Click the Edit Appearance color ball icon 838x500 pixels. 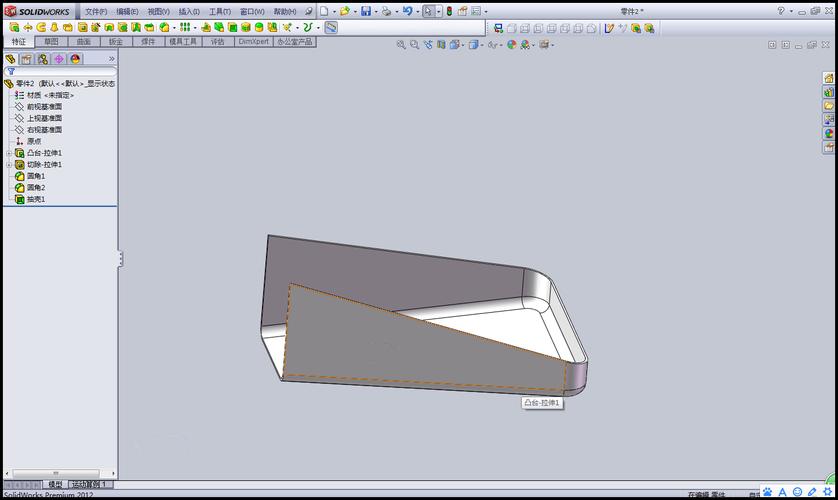(x=511, y=45)
